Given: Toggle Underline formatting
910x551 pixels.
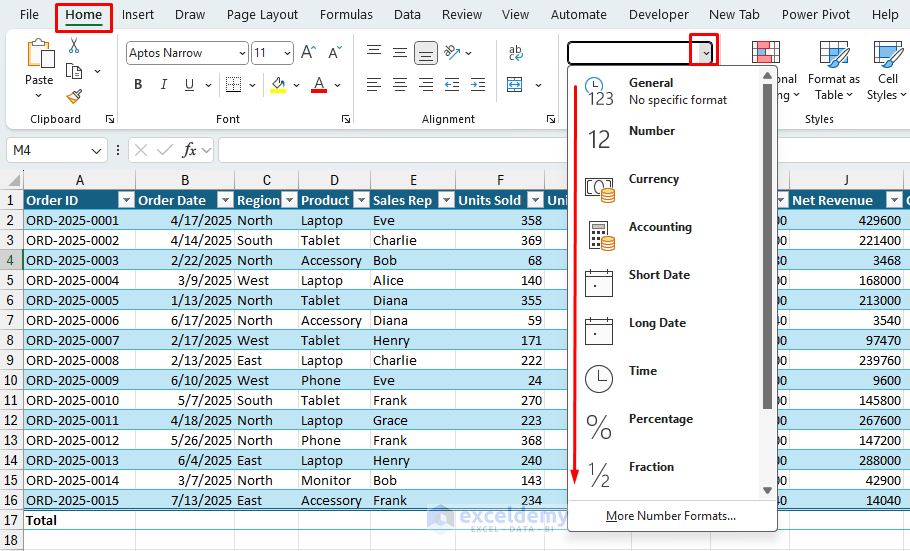Looking at the screenshot, I should [189, 85].
